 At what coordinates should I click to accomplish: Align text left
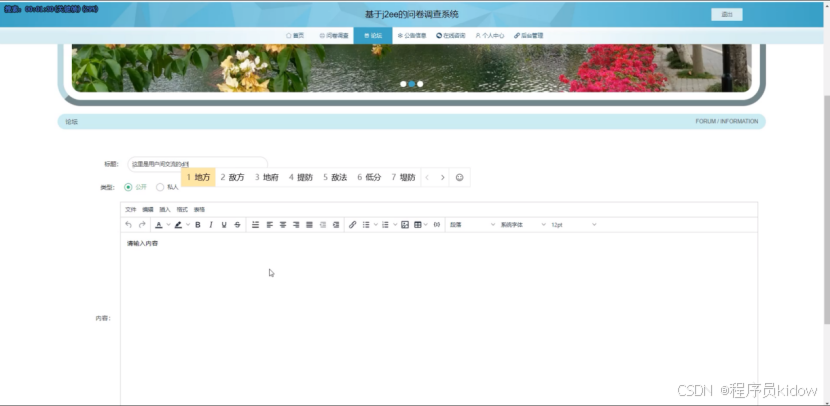269,225
